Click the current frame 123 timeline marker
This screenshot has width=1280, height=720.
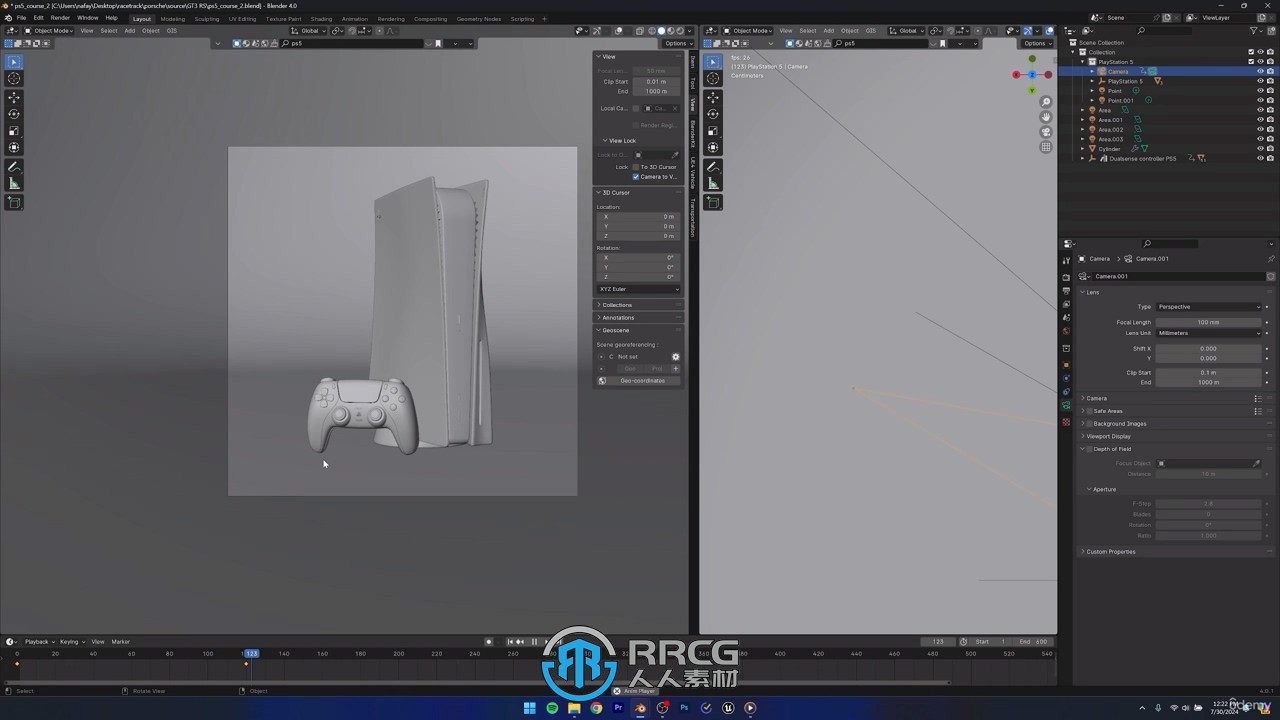[251, 654]
